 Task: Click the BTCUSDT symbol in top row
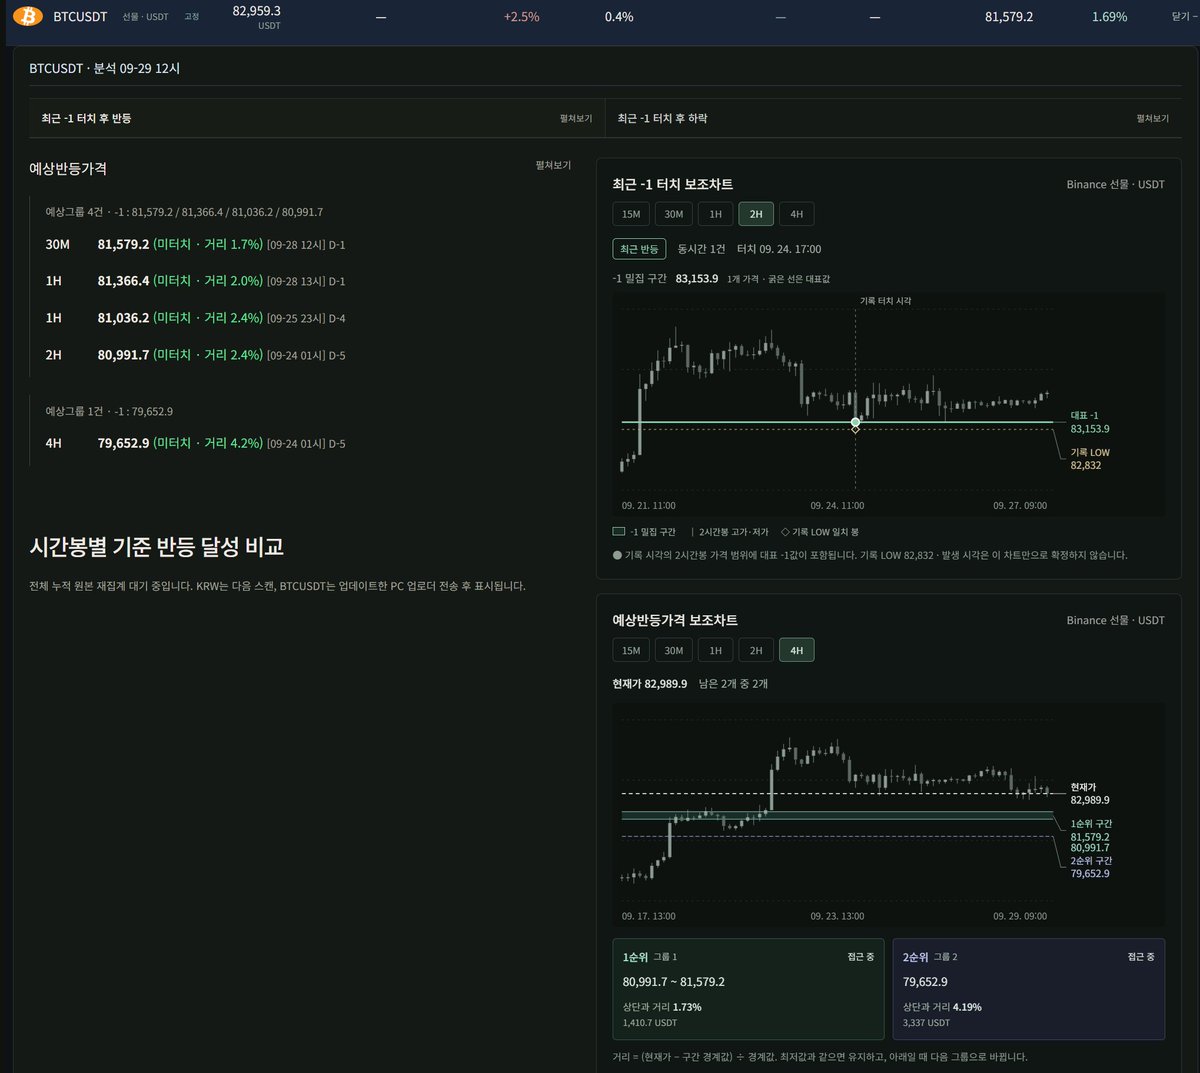80,17
